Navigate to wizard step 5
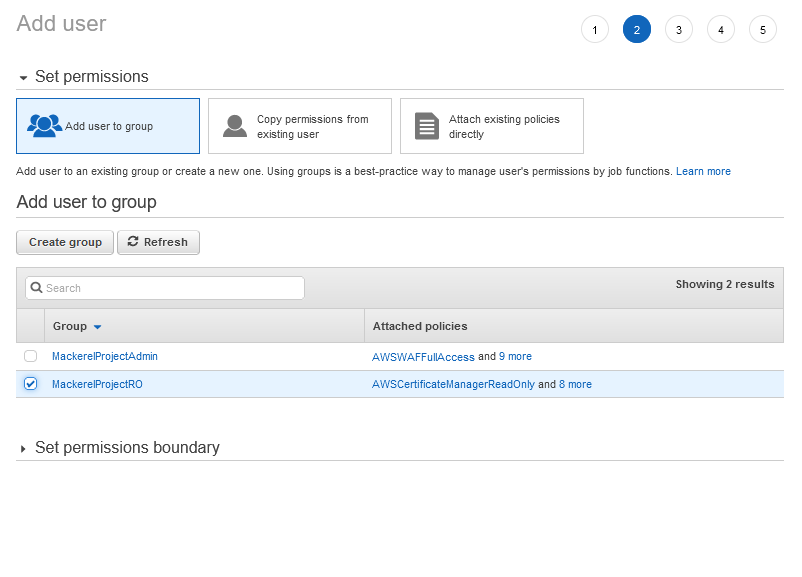Viewport: 802px width, 577px height. [763, 30]
